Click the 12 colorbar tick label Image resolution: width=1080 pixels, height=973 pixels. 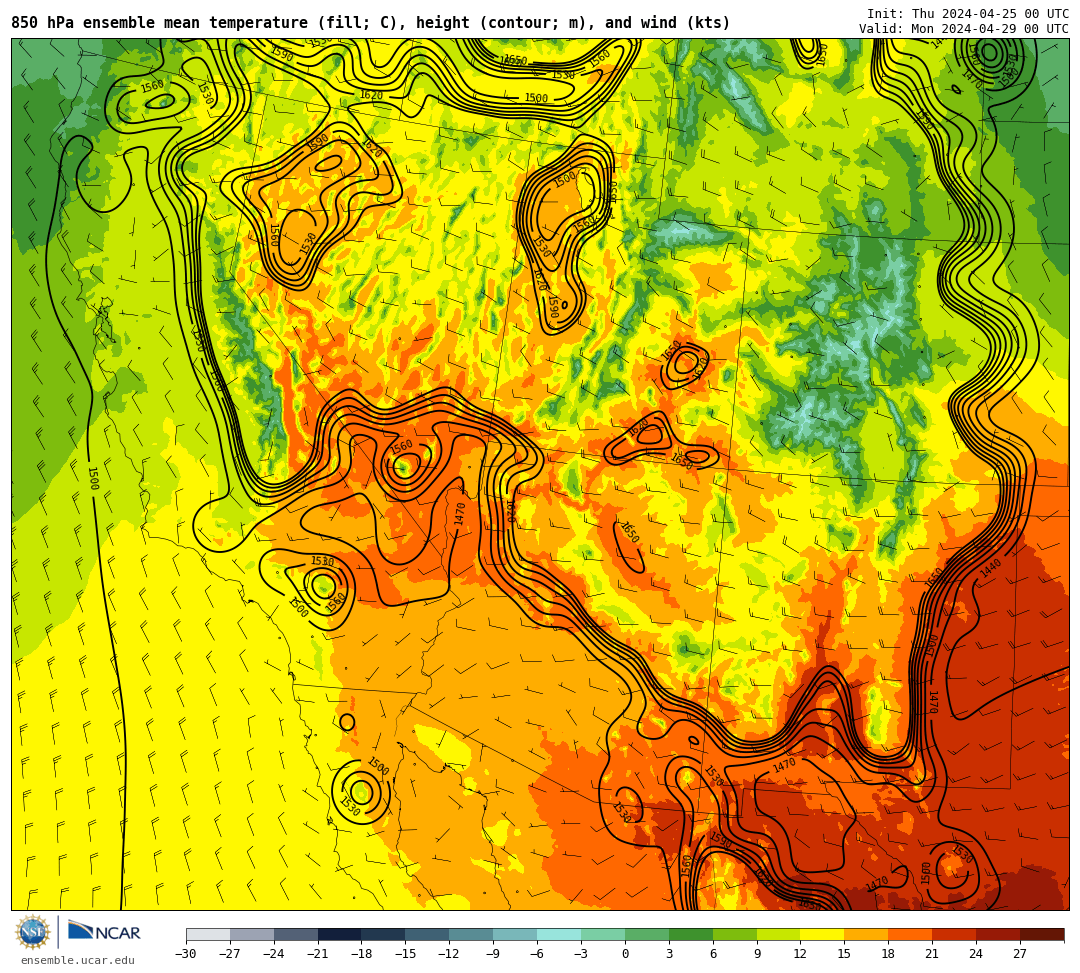[801, 954]
